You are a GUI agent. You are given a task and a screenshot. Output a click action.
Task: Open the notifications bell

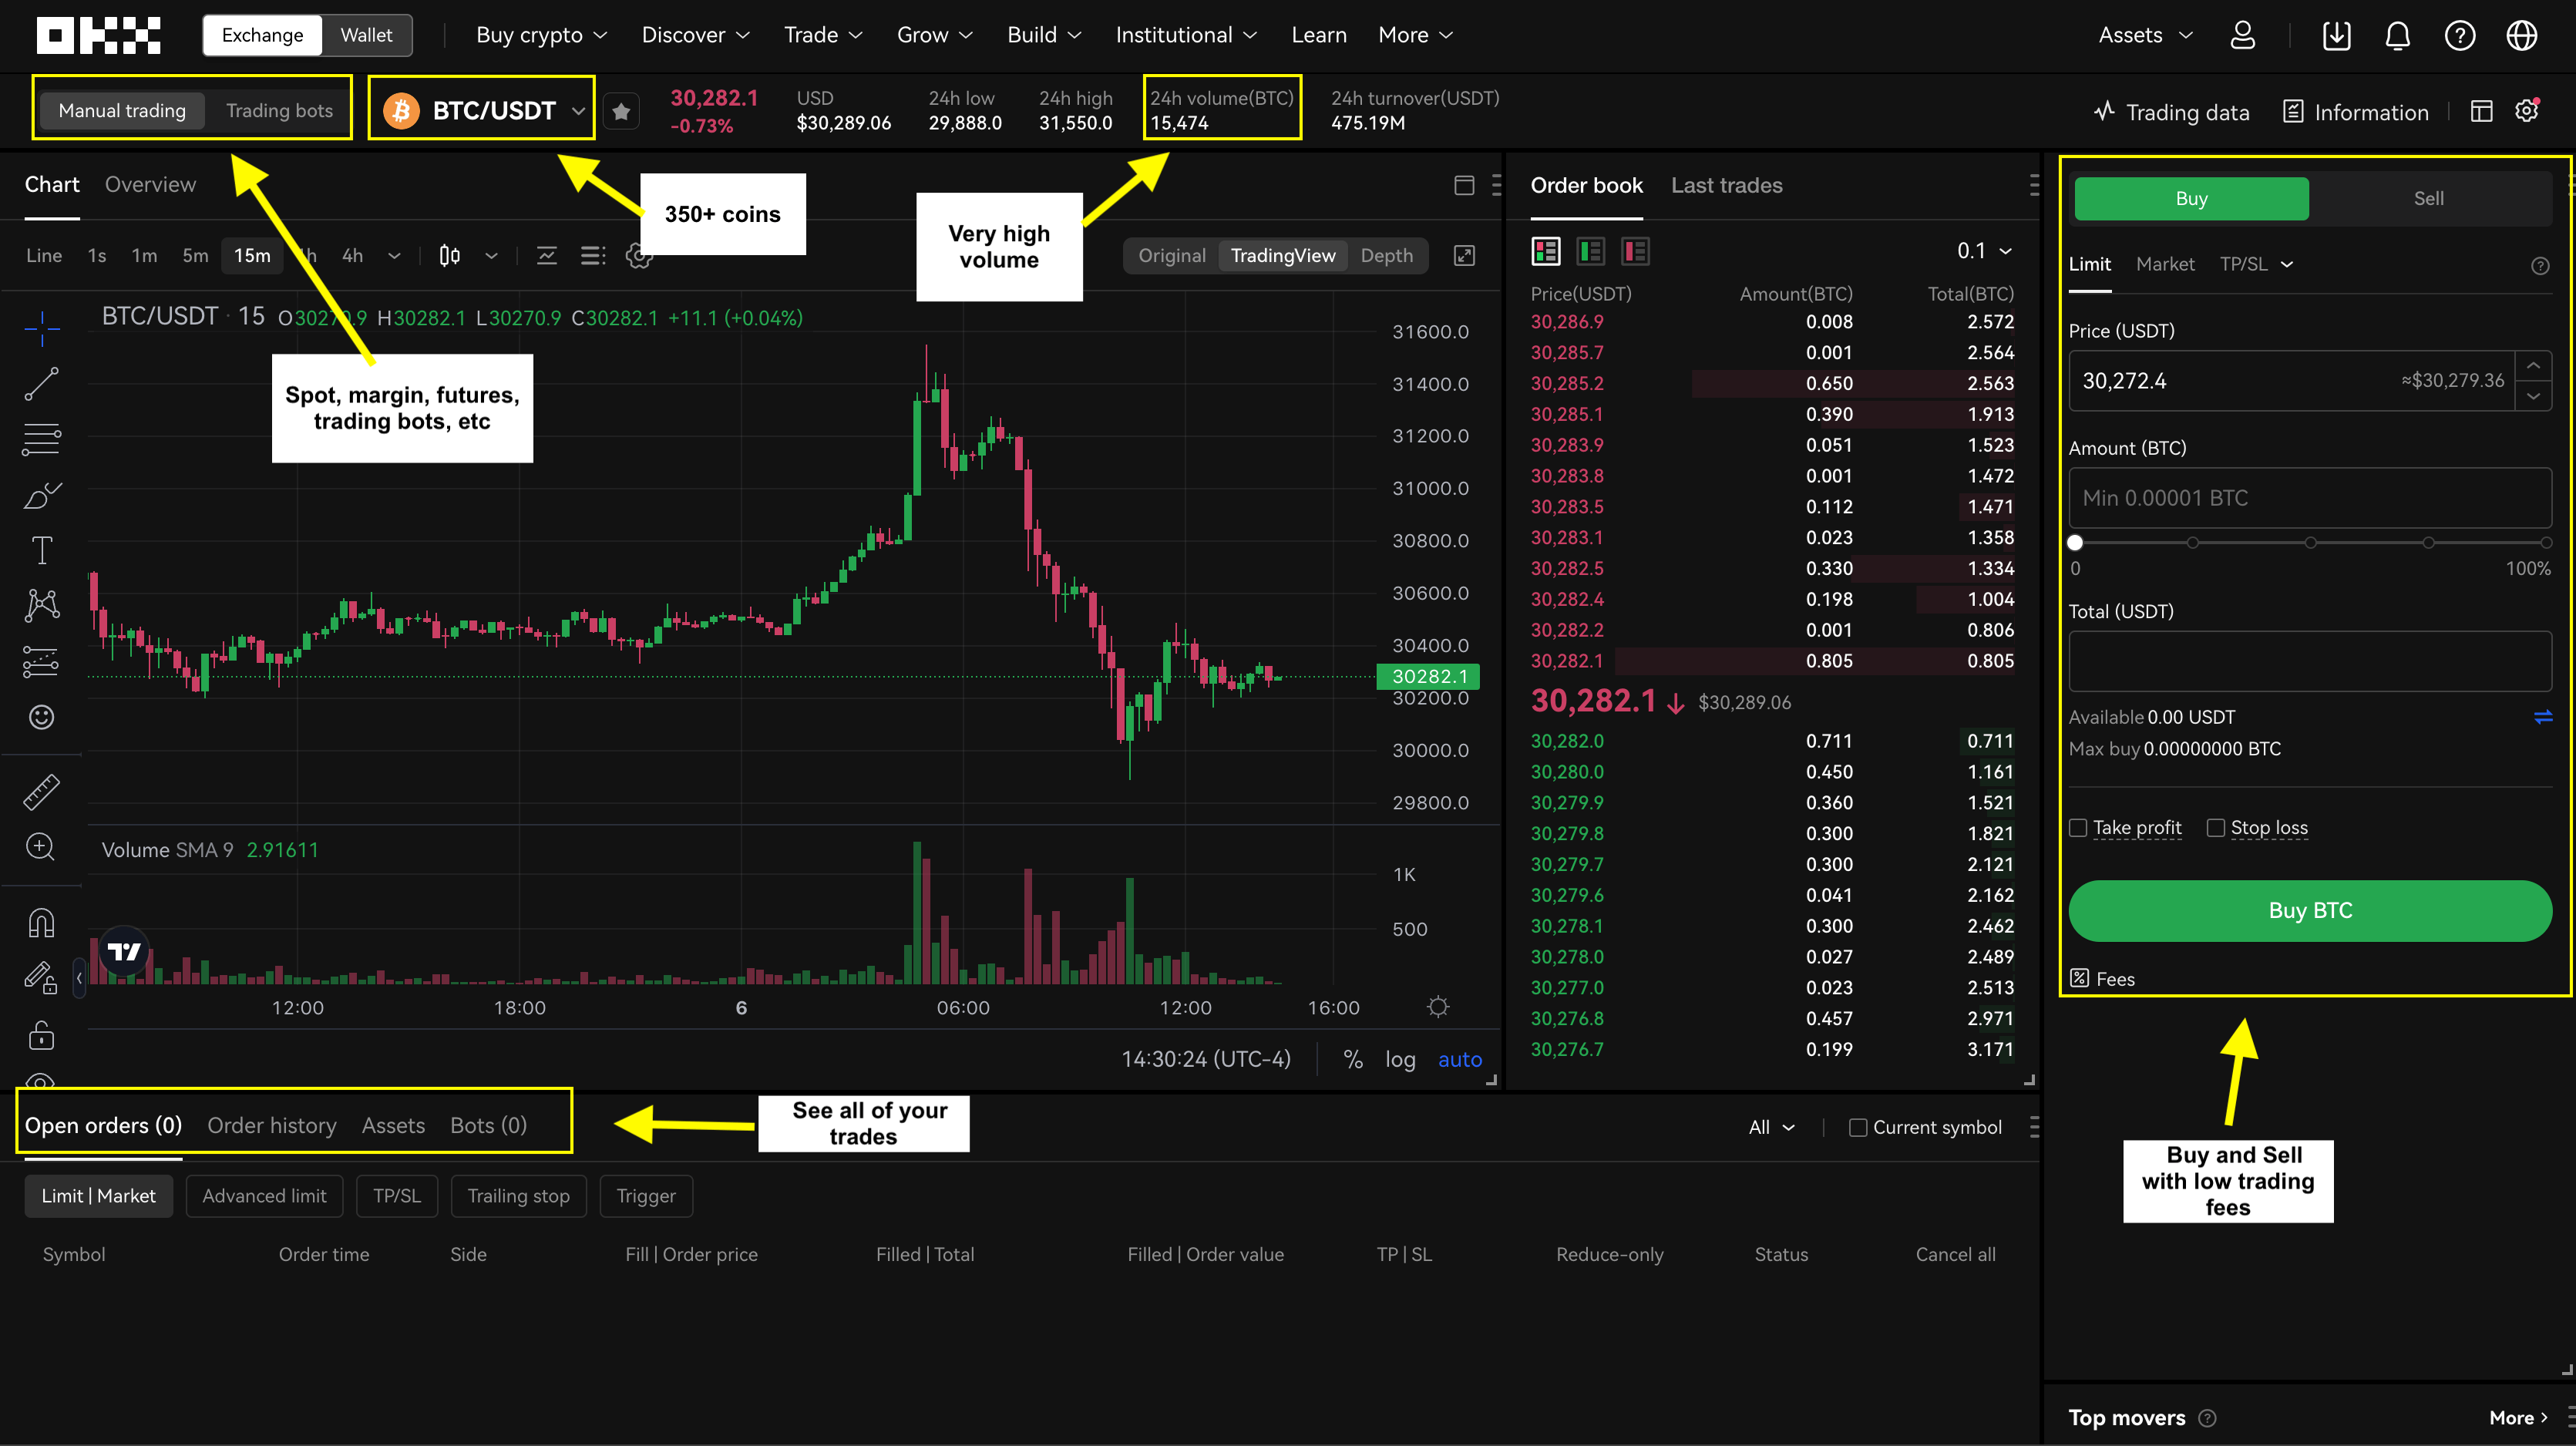click(x=2398, y=35)
